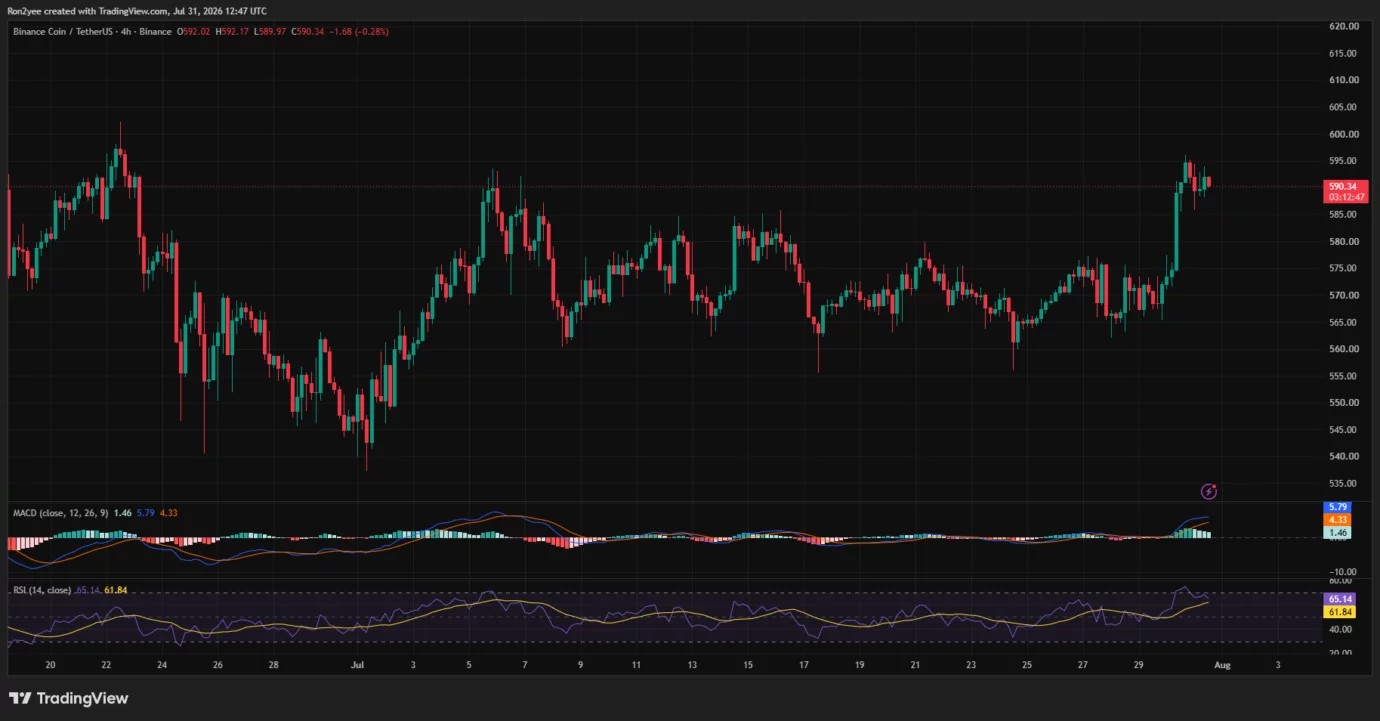
Task: Click the 13 date label on time axis
Action: (691, 664)
